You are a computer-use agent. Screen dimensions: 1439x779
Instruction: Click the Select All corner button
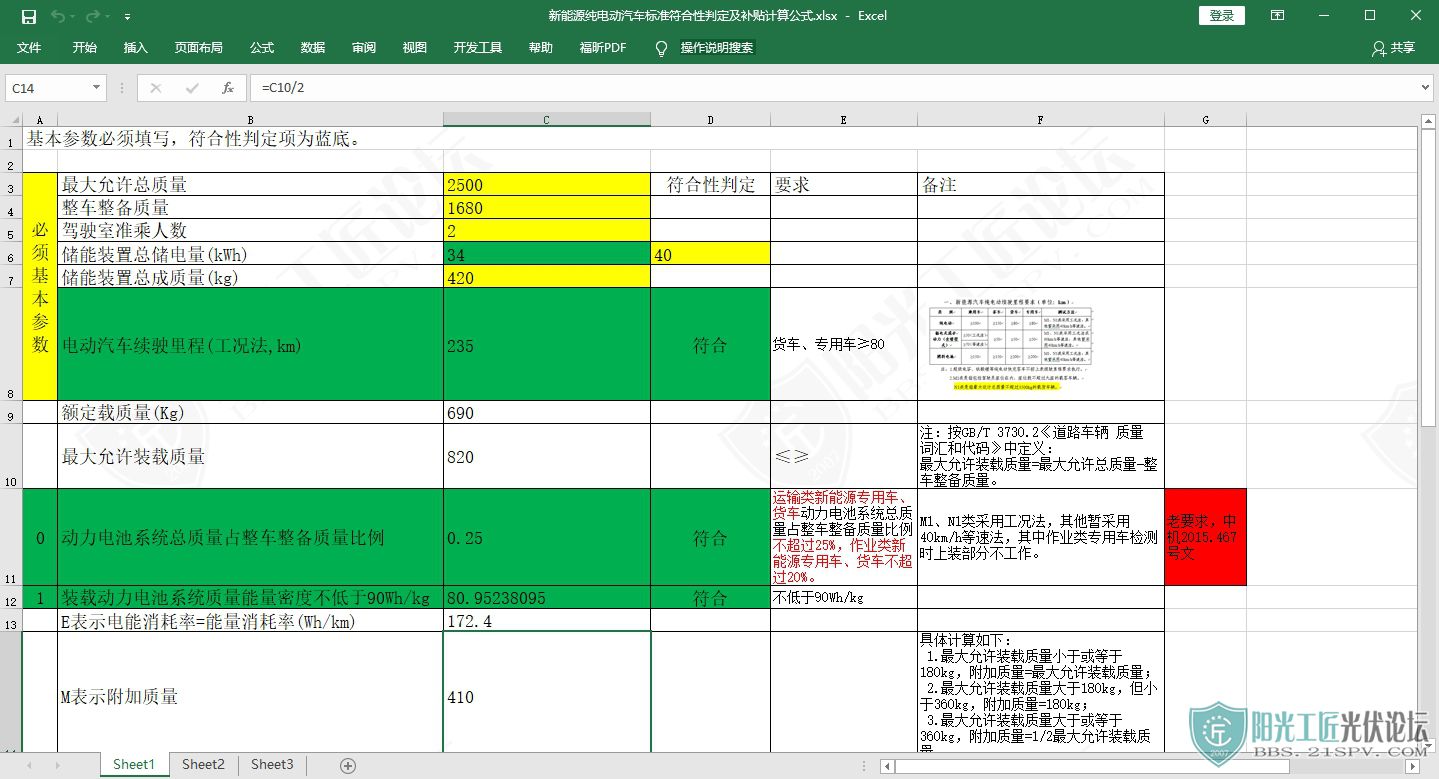coord(11,119)
